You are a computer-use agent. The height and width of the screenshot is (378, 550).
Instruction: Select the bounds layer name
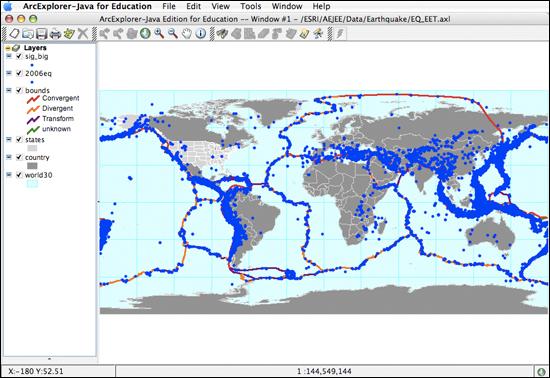pyautogui.click(x=37, y=90)
